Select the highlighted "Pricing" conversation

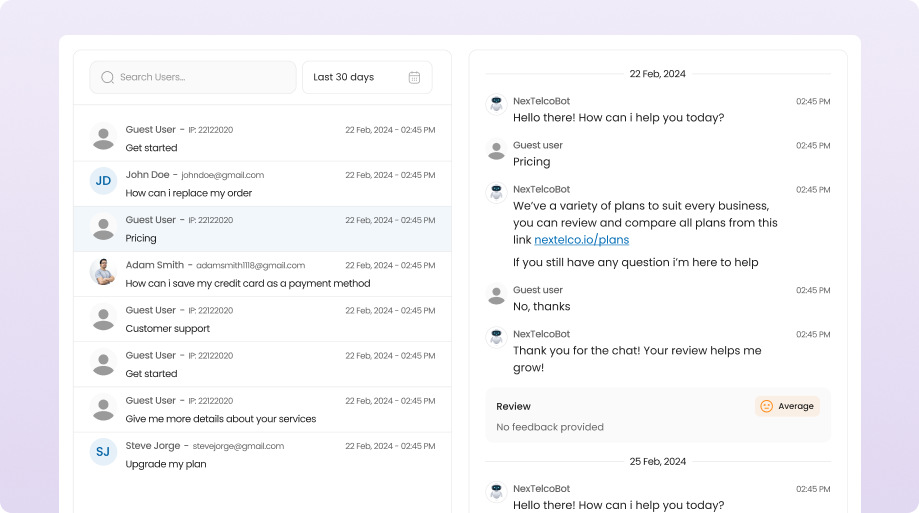pyautogui.click(x=262, y=229)
